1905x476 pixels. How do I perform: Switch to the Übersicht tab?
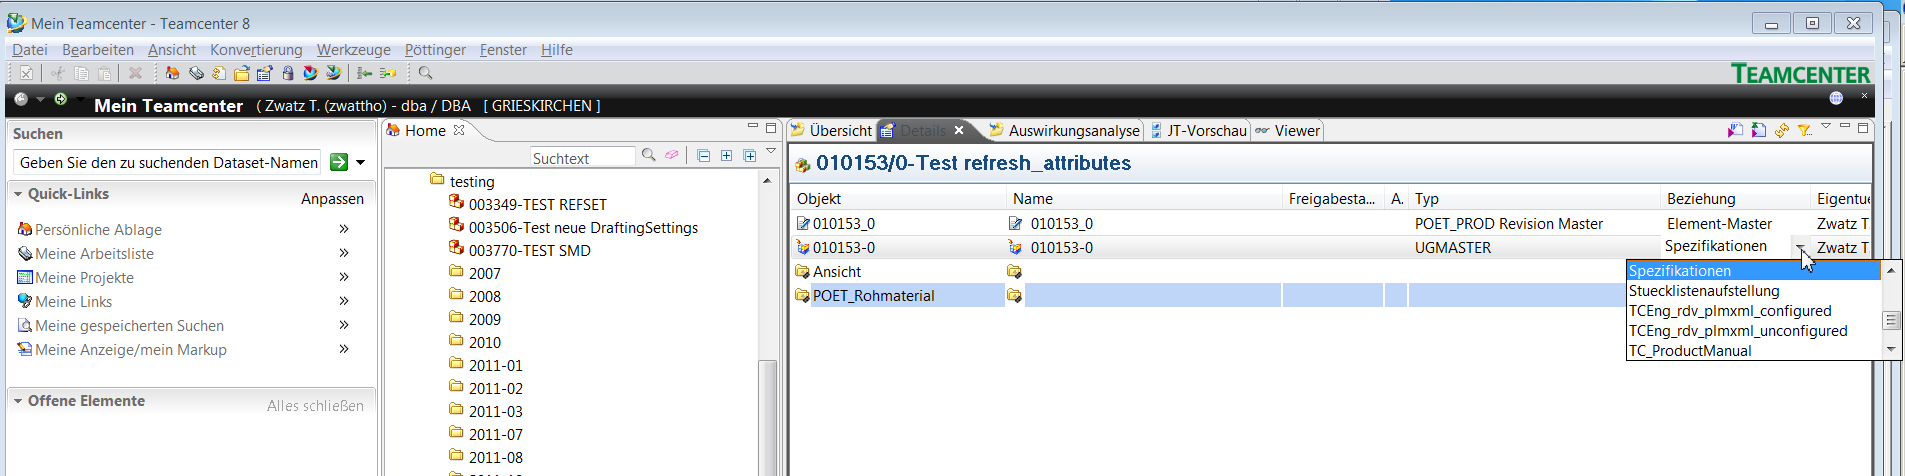832,130
